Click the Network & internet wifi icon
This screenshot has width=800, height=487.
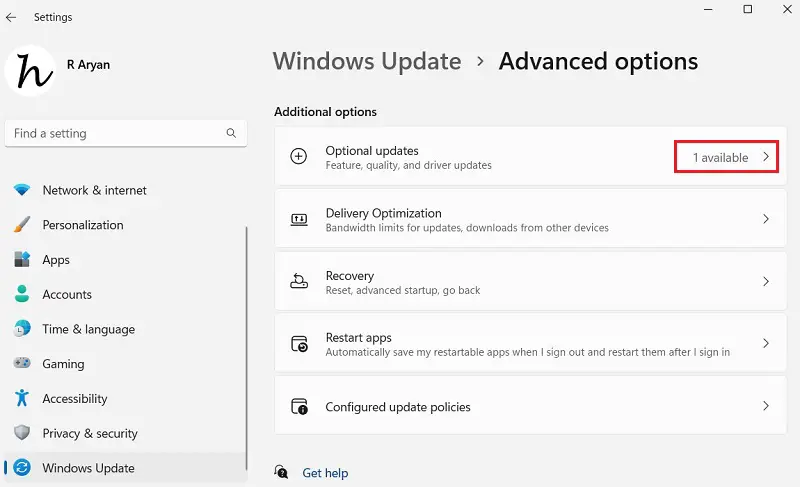(22, 190)
